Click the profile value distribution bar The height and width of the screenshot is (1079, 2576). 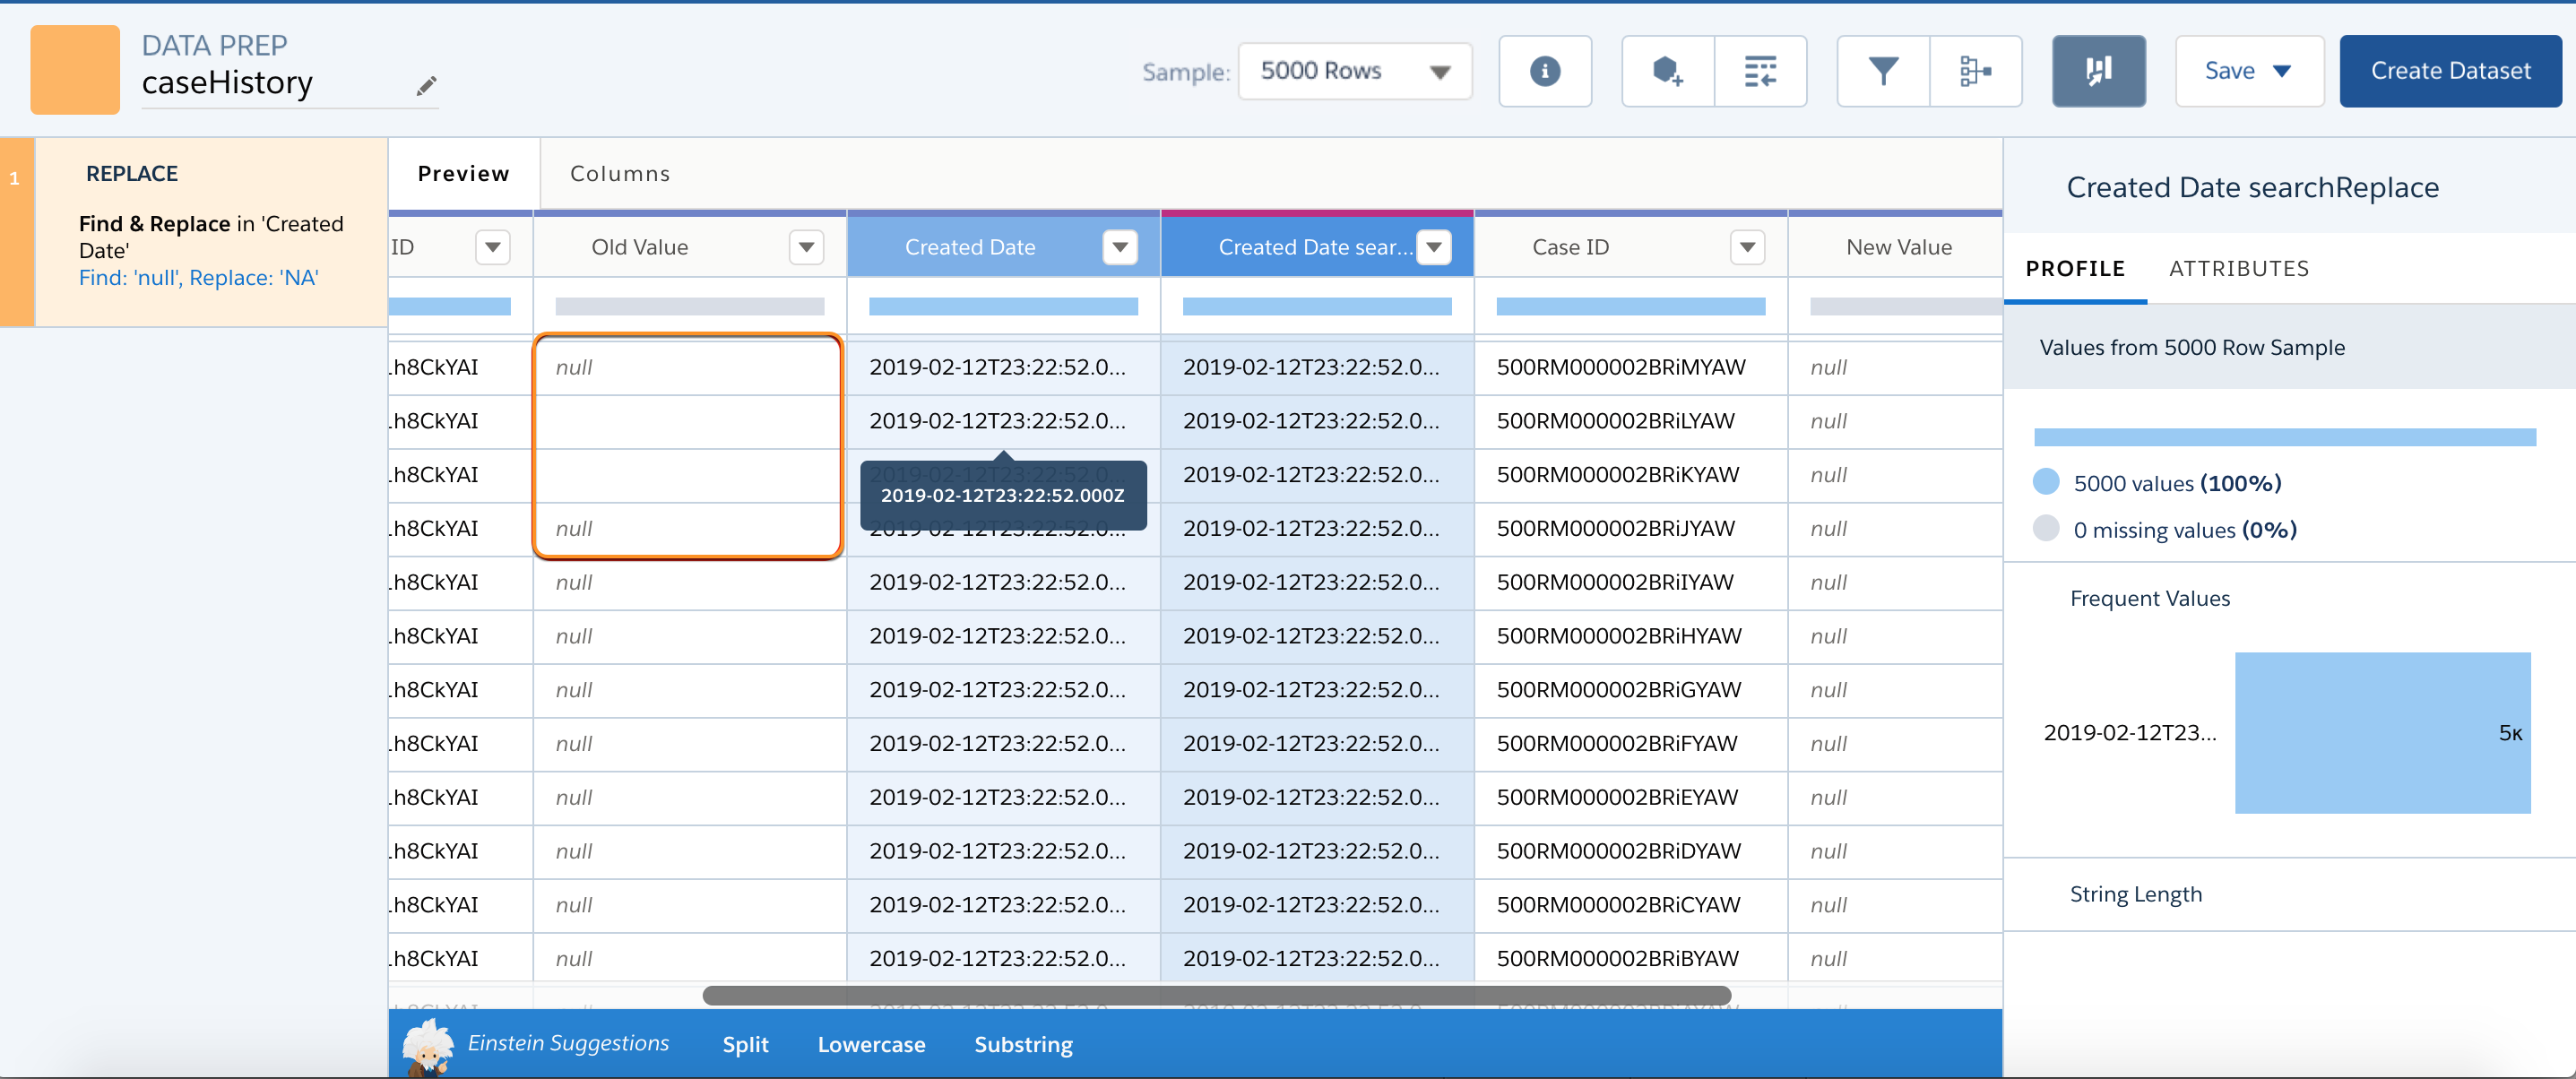pos(2284,437)
